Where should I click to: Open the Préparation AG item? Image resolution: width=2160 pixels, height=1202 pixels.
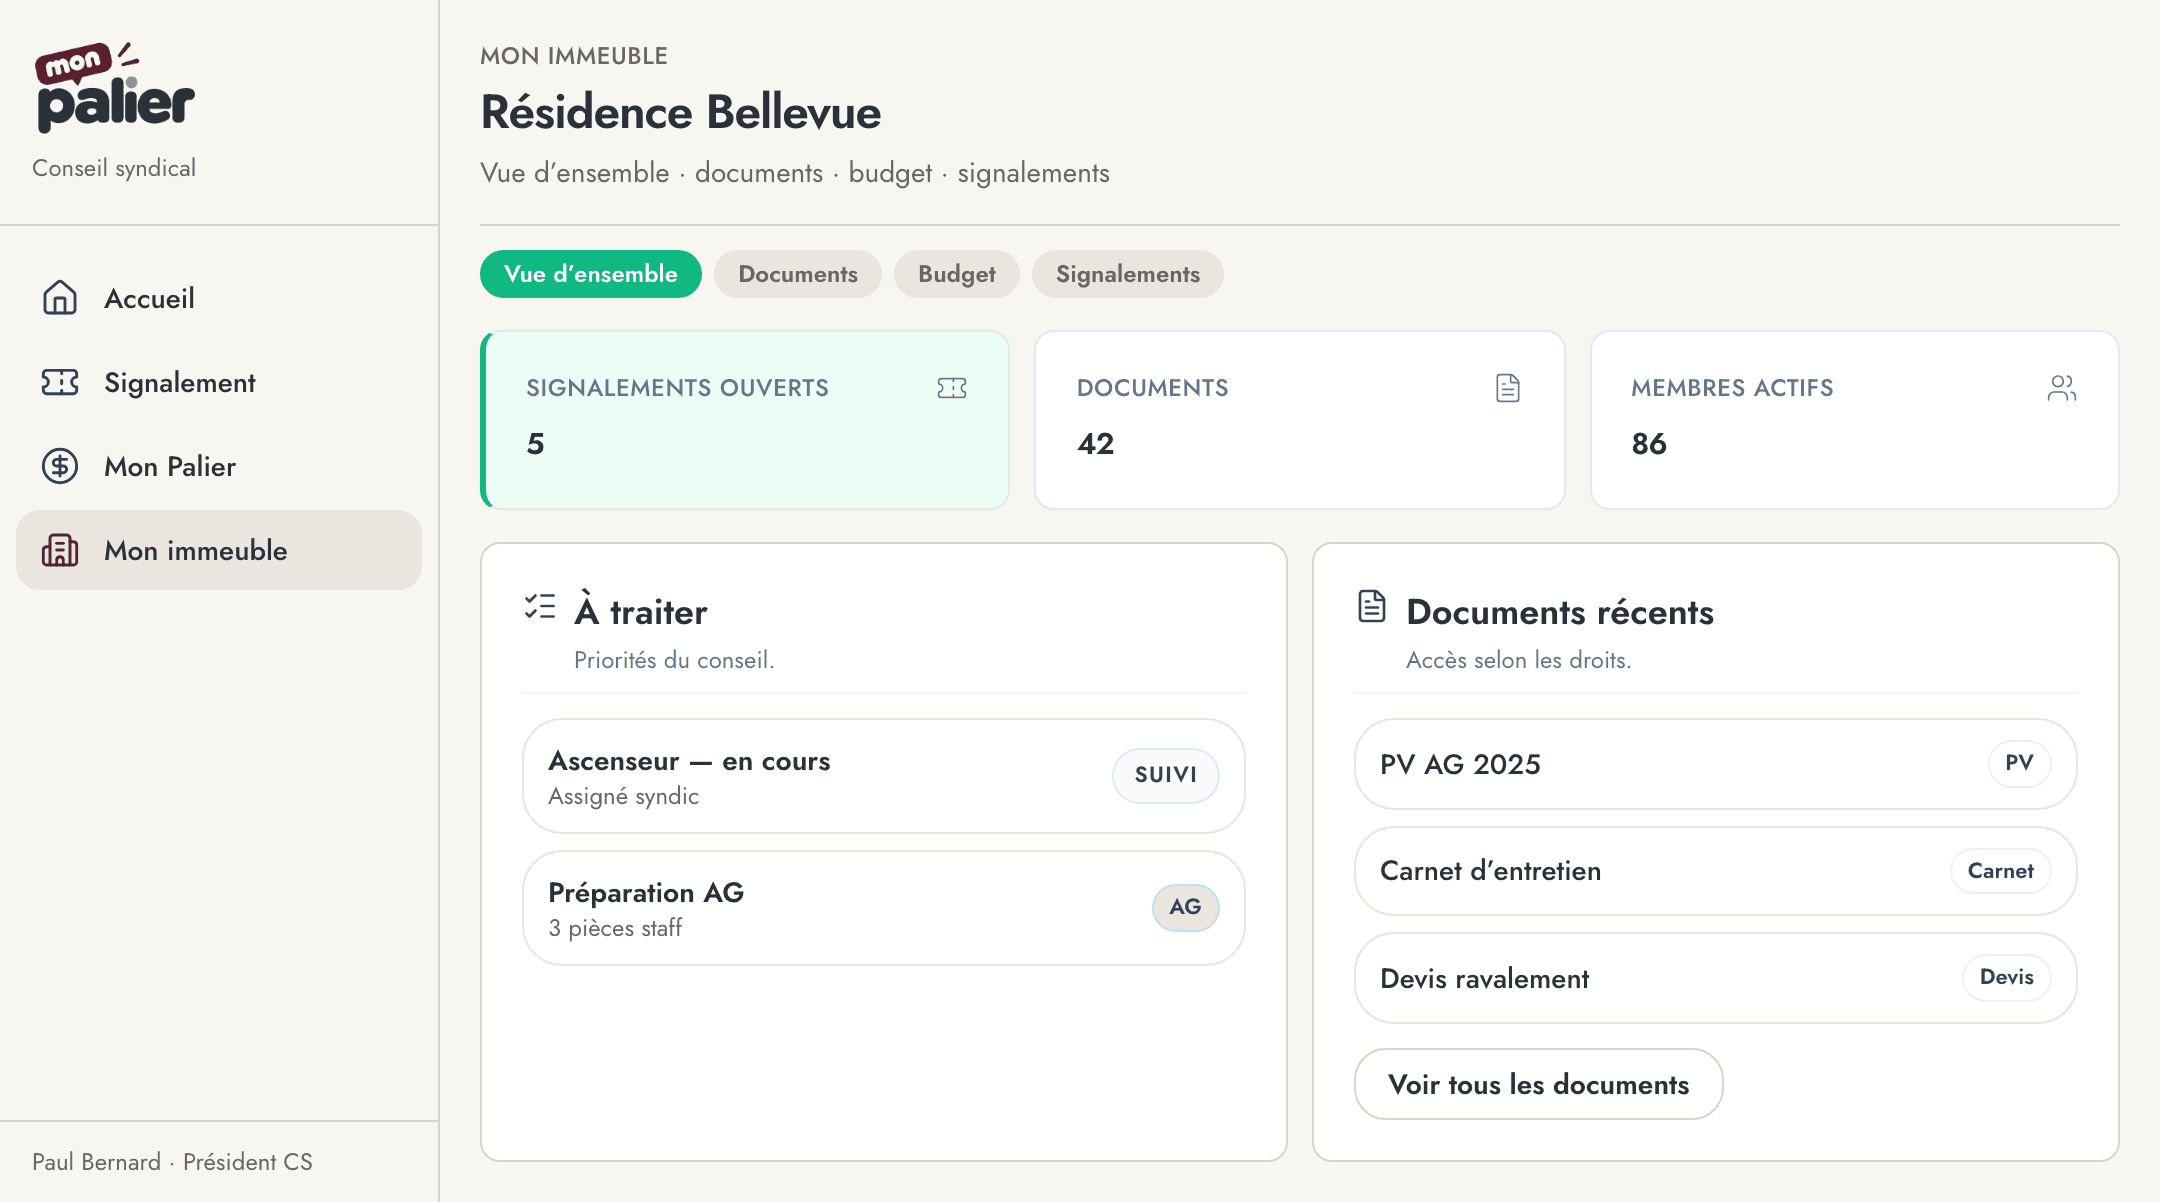[x=884, y=908]
